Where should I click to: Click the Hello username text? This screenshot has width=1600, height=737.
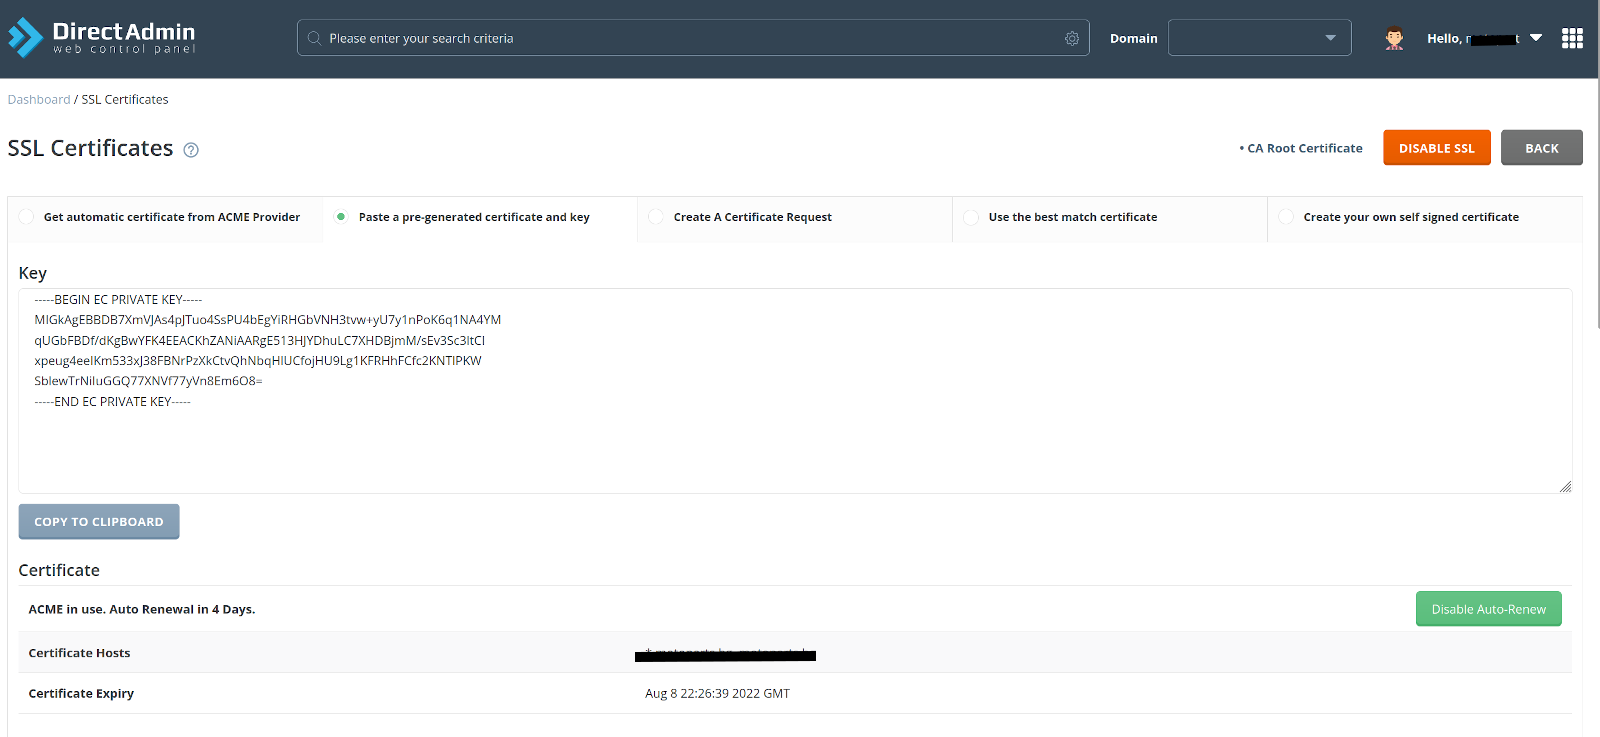(x=1473, y=38)
